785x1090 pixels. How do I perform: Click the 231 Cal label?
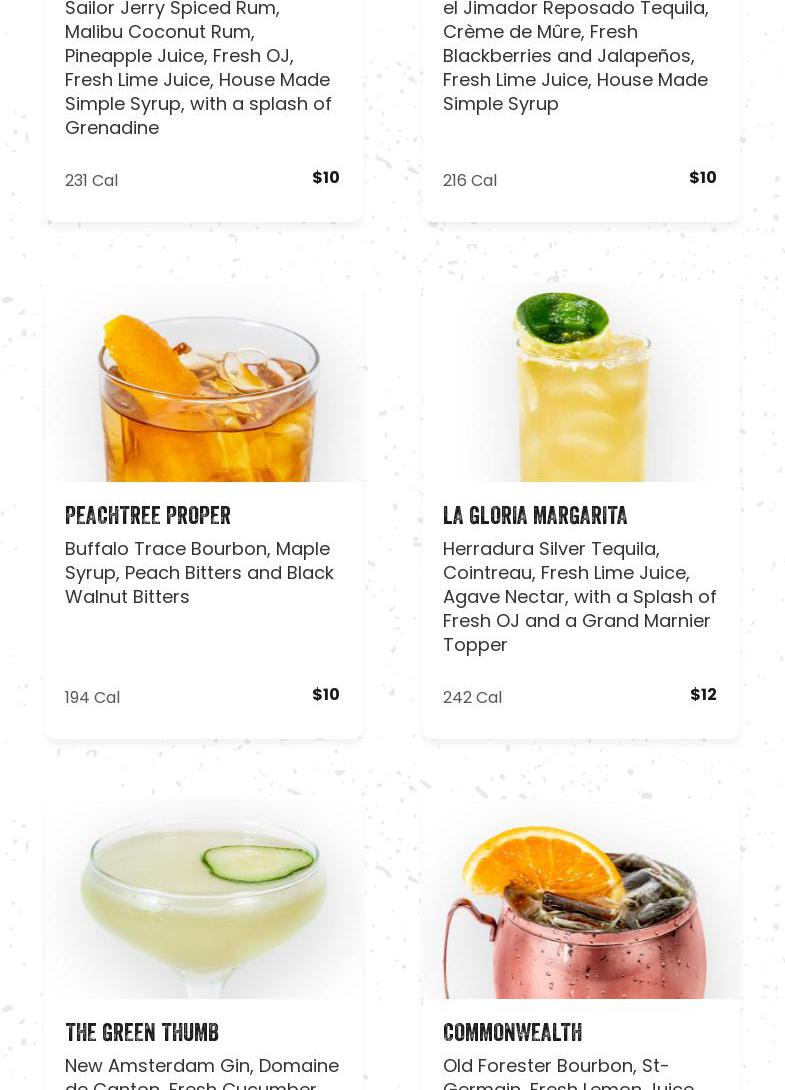[x=91, y=180]
